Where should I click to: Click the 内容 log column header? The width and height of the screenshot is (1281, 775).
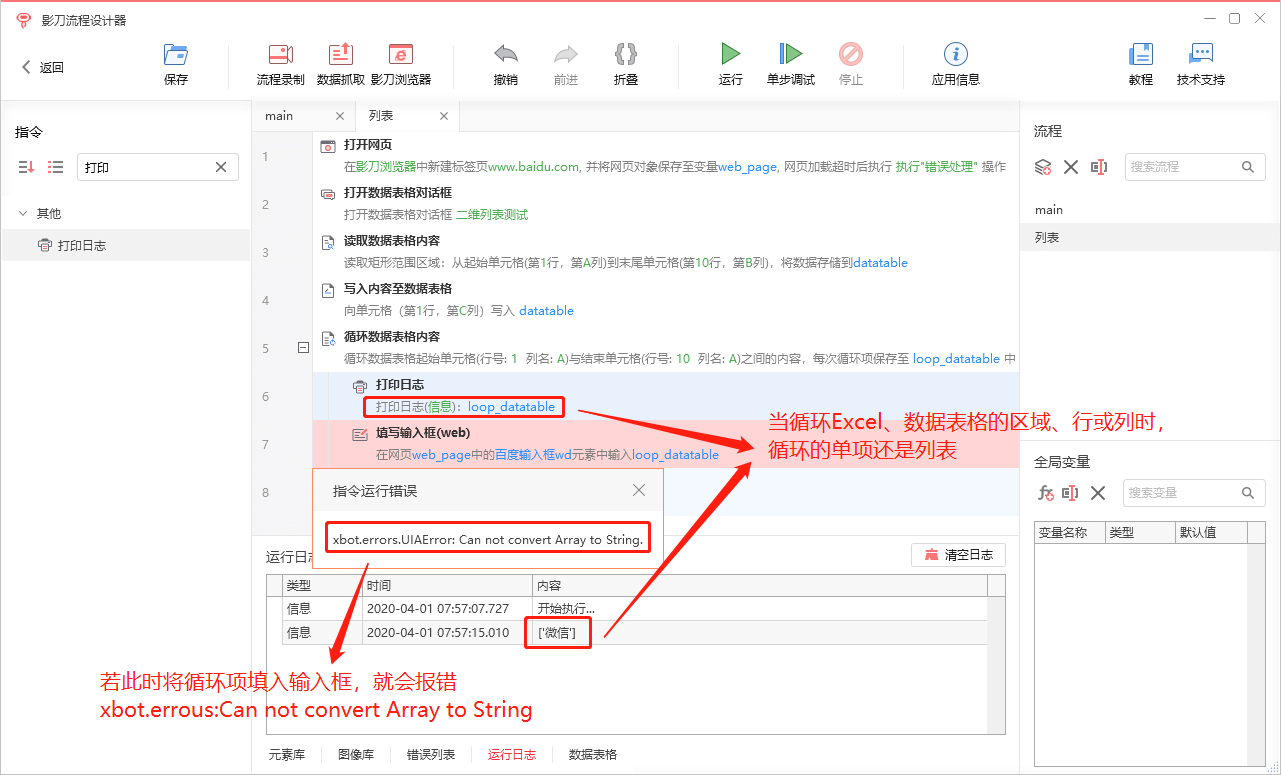760,585
